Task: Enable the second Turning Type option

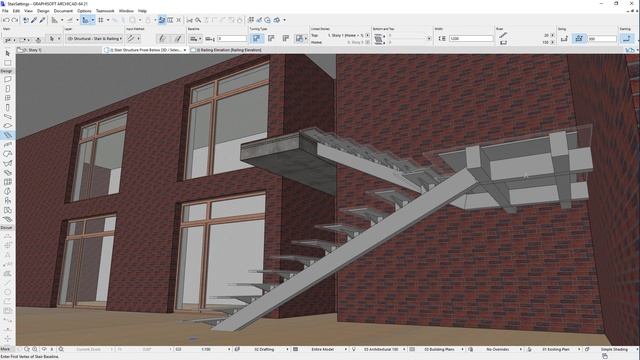Action: pos(271,38)
